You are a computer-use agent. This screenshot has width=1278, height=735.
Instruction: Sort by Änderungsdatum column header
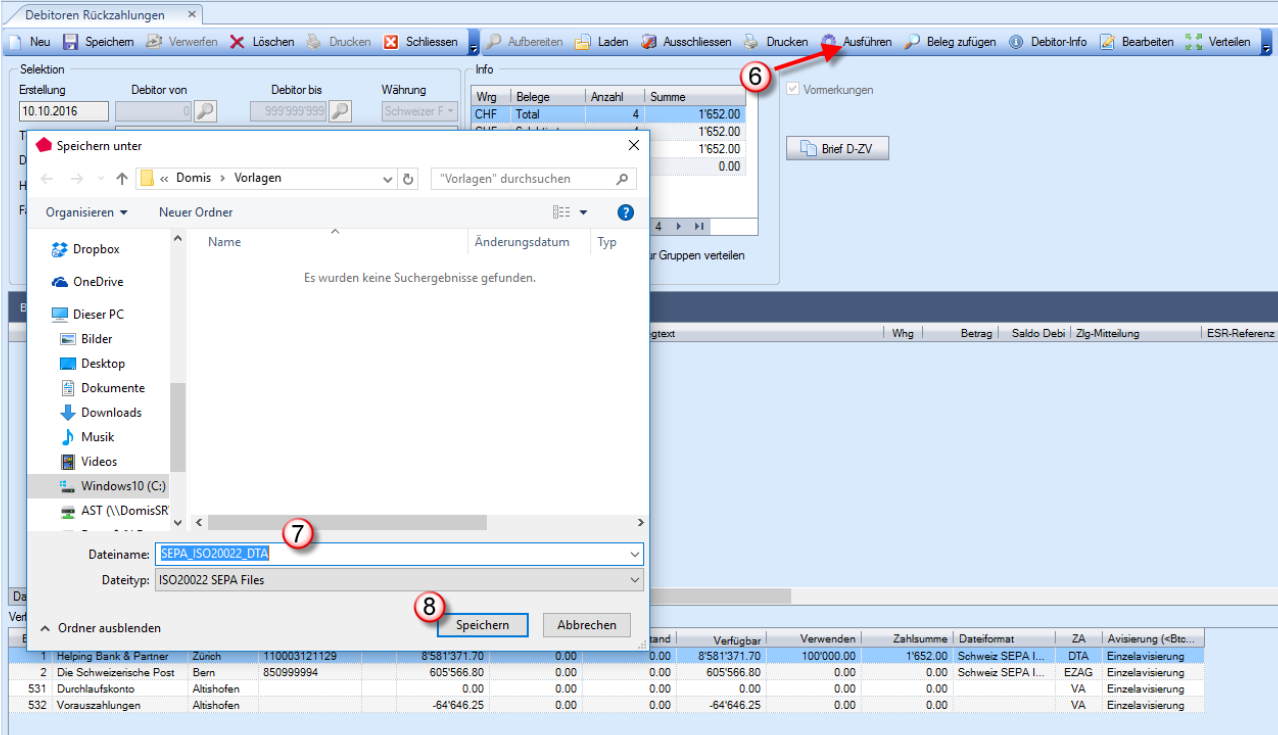point(522,242)
